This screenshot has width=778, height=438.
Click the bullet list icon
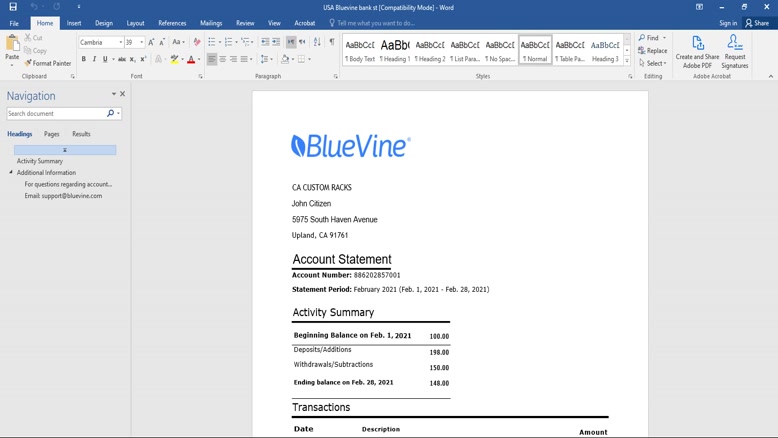pyautogui.click(x=212, y=42)
